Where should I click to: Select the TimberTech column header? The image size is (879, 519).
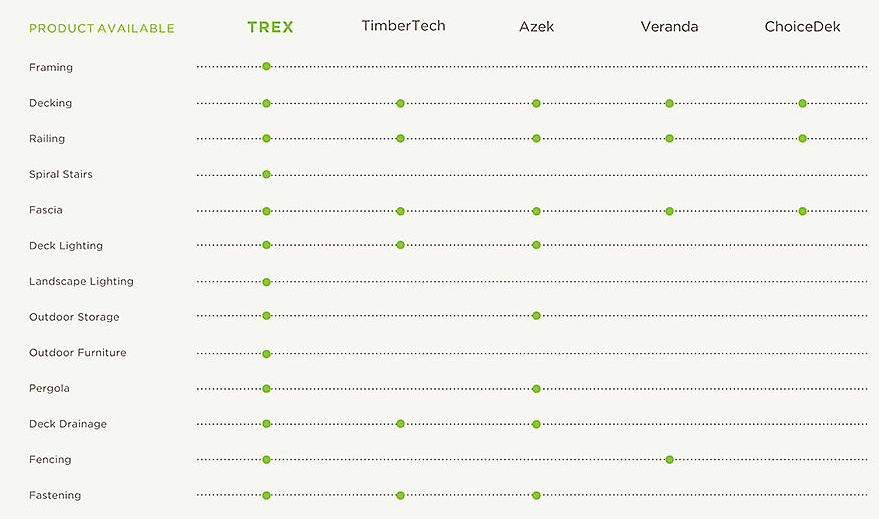pos(403,26)
